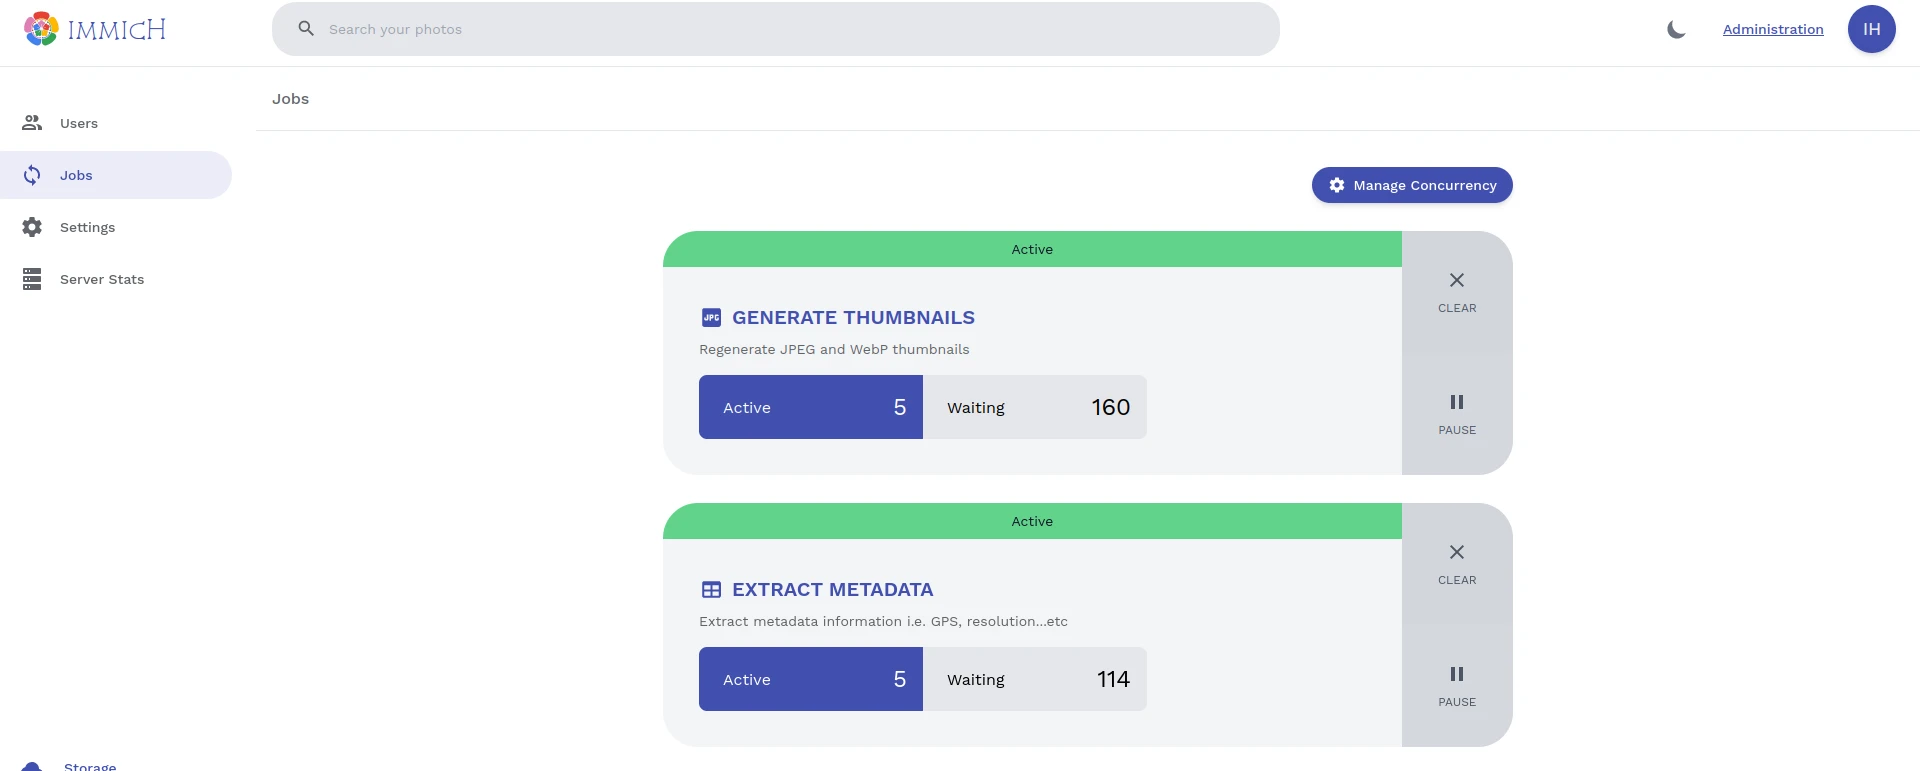1920x771 pixels.
Task: Click the table icon beside Extract Metadata
Action: (711, 590)
